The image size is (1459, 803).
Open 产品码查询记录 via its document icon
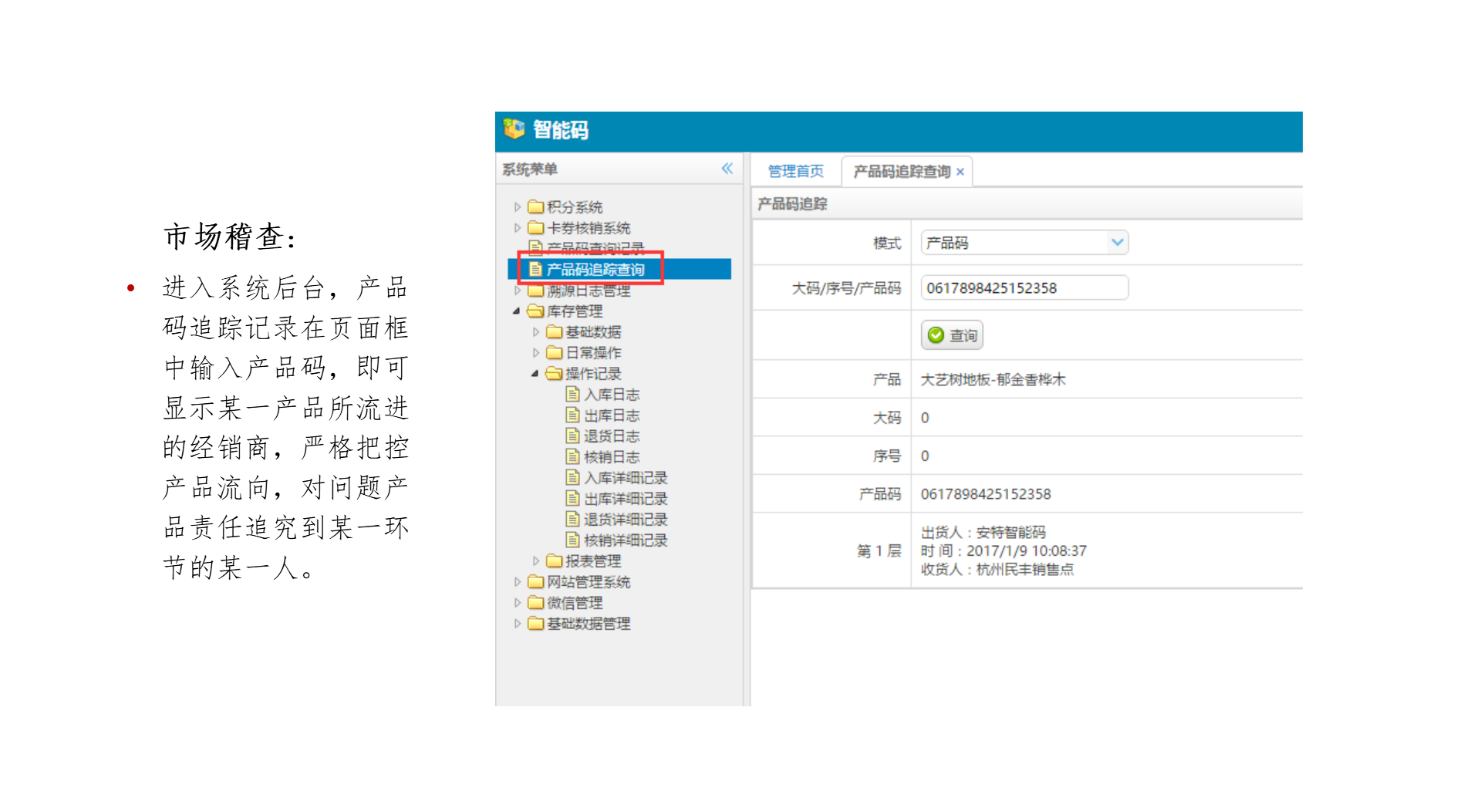[x=535, y=248]
